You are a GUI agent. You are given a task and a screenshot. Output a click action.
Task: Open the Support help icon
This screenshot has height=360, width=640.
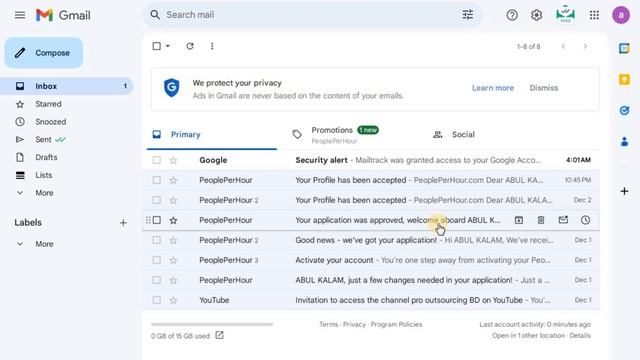tap(512, 15)
